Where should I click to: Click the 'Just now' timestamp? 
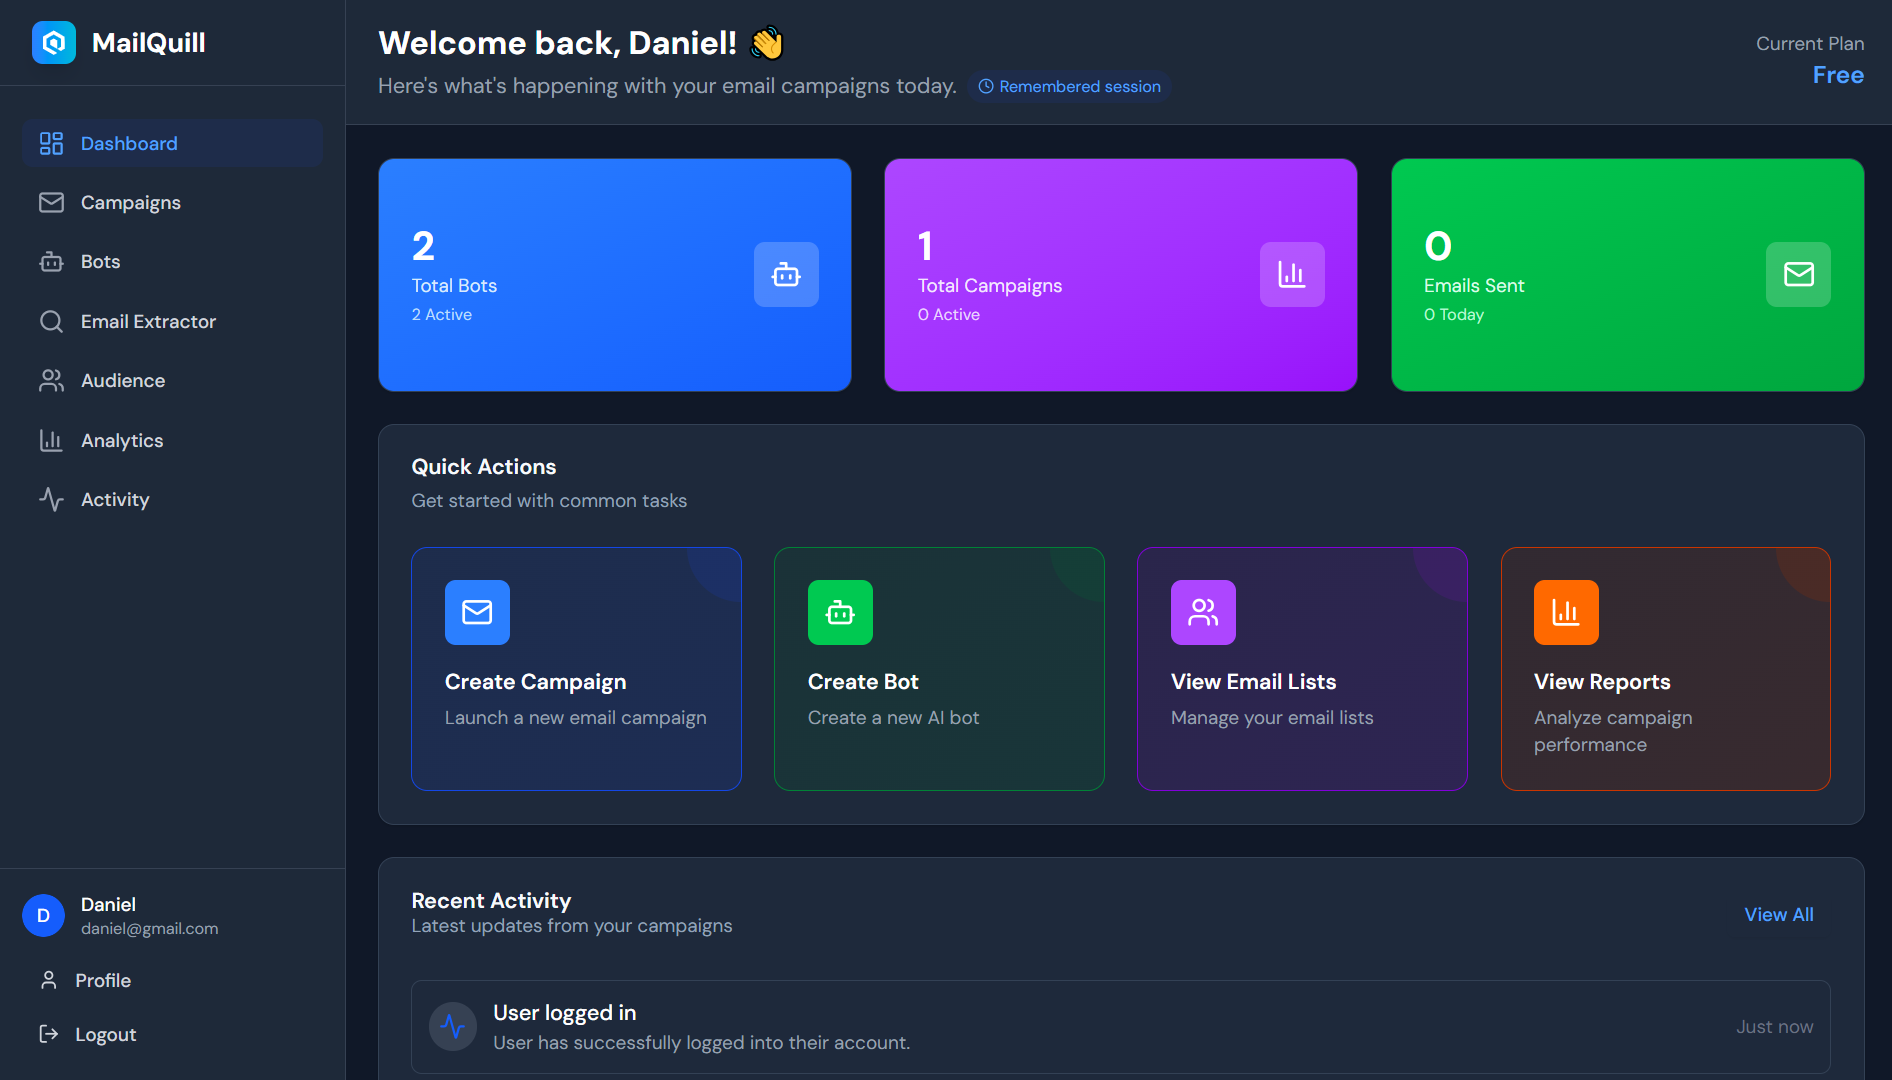click(x=1774, y=1027)
